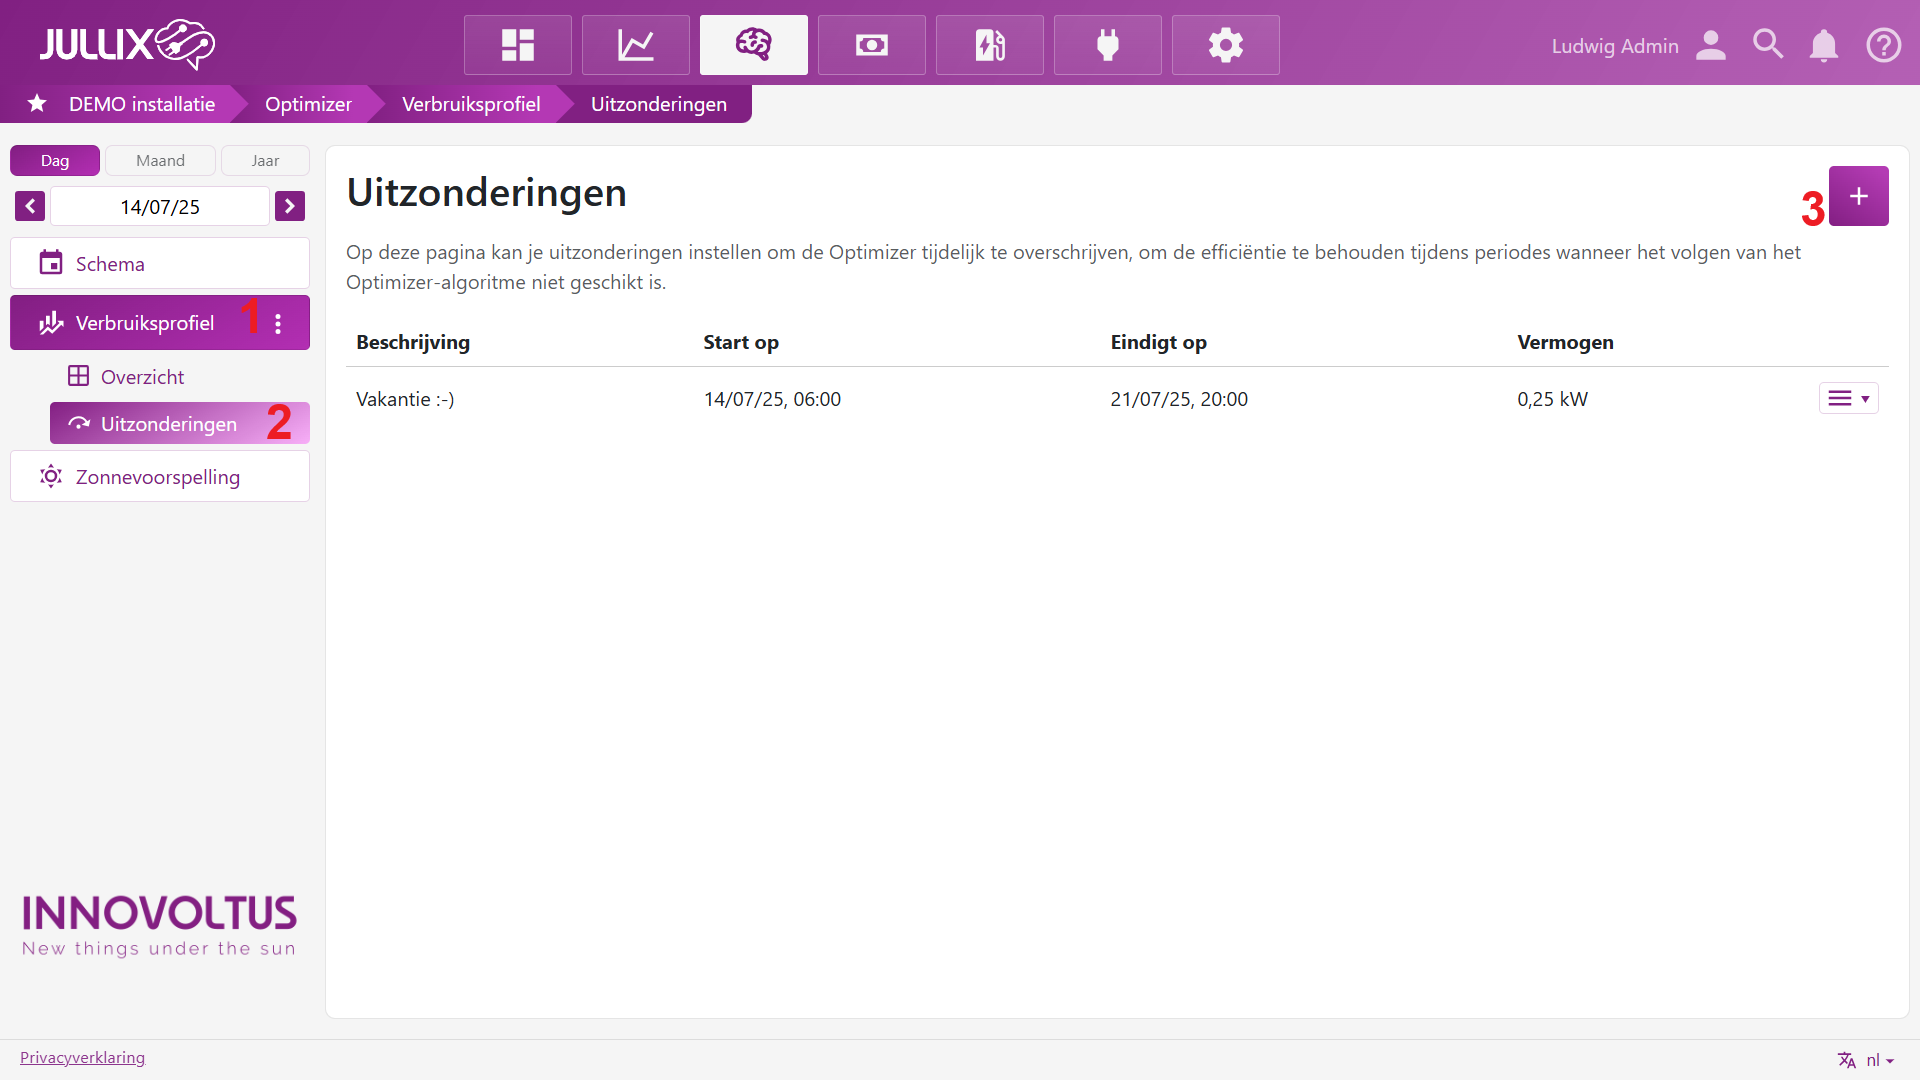Open the line chart statistics icon
The width and height of the screenshot is (1920, 1080).
tap(635, 45)
